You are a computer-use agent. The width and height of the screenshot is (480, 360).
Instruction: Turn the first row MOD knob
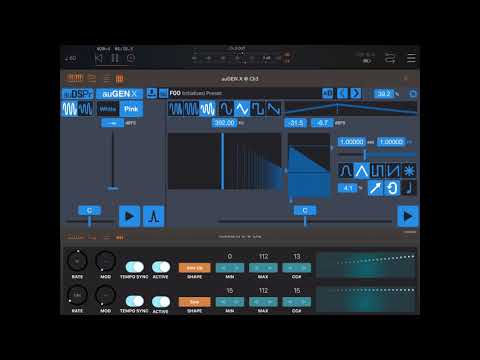[x=106, y=261]
